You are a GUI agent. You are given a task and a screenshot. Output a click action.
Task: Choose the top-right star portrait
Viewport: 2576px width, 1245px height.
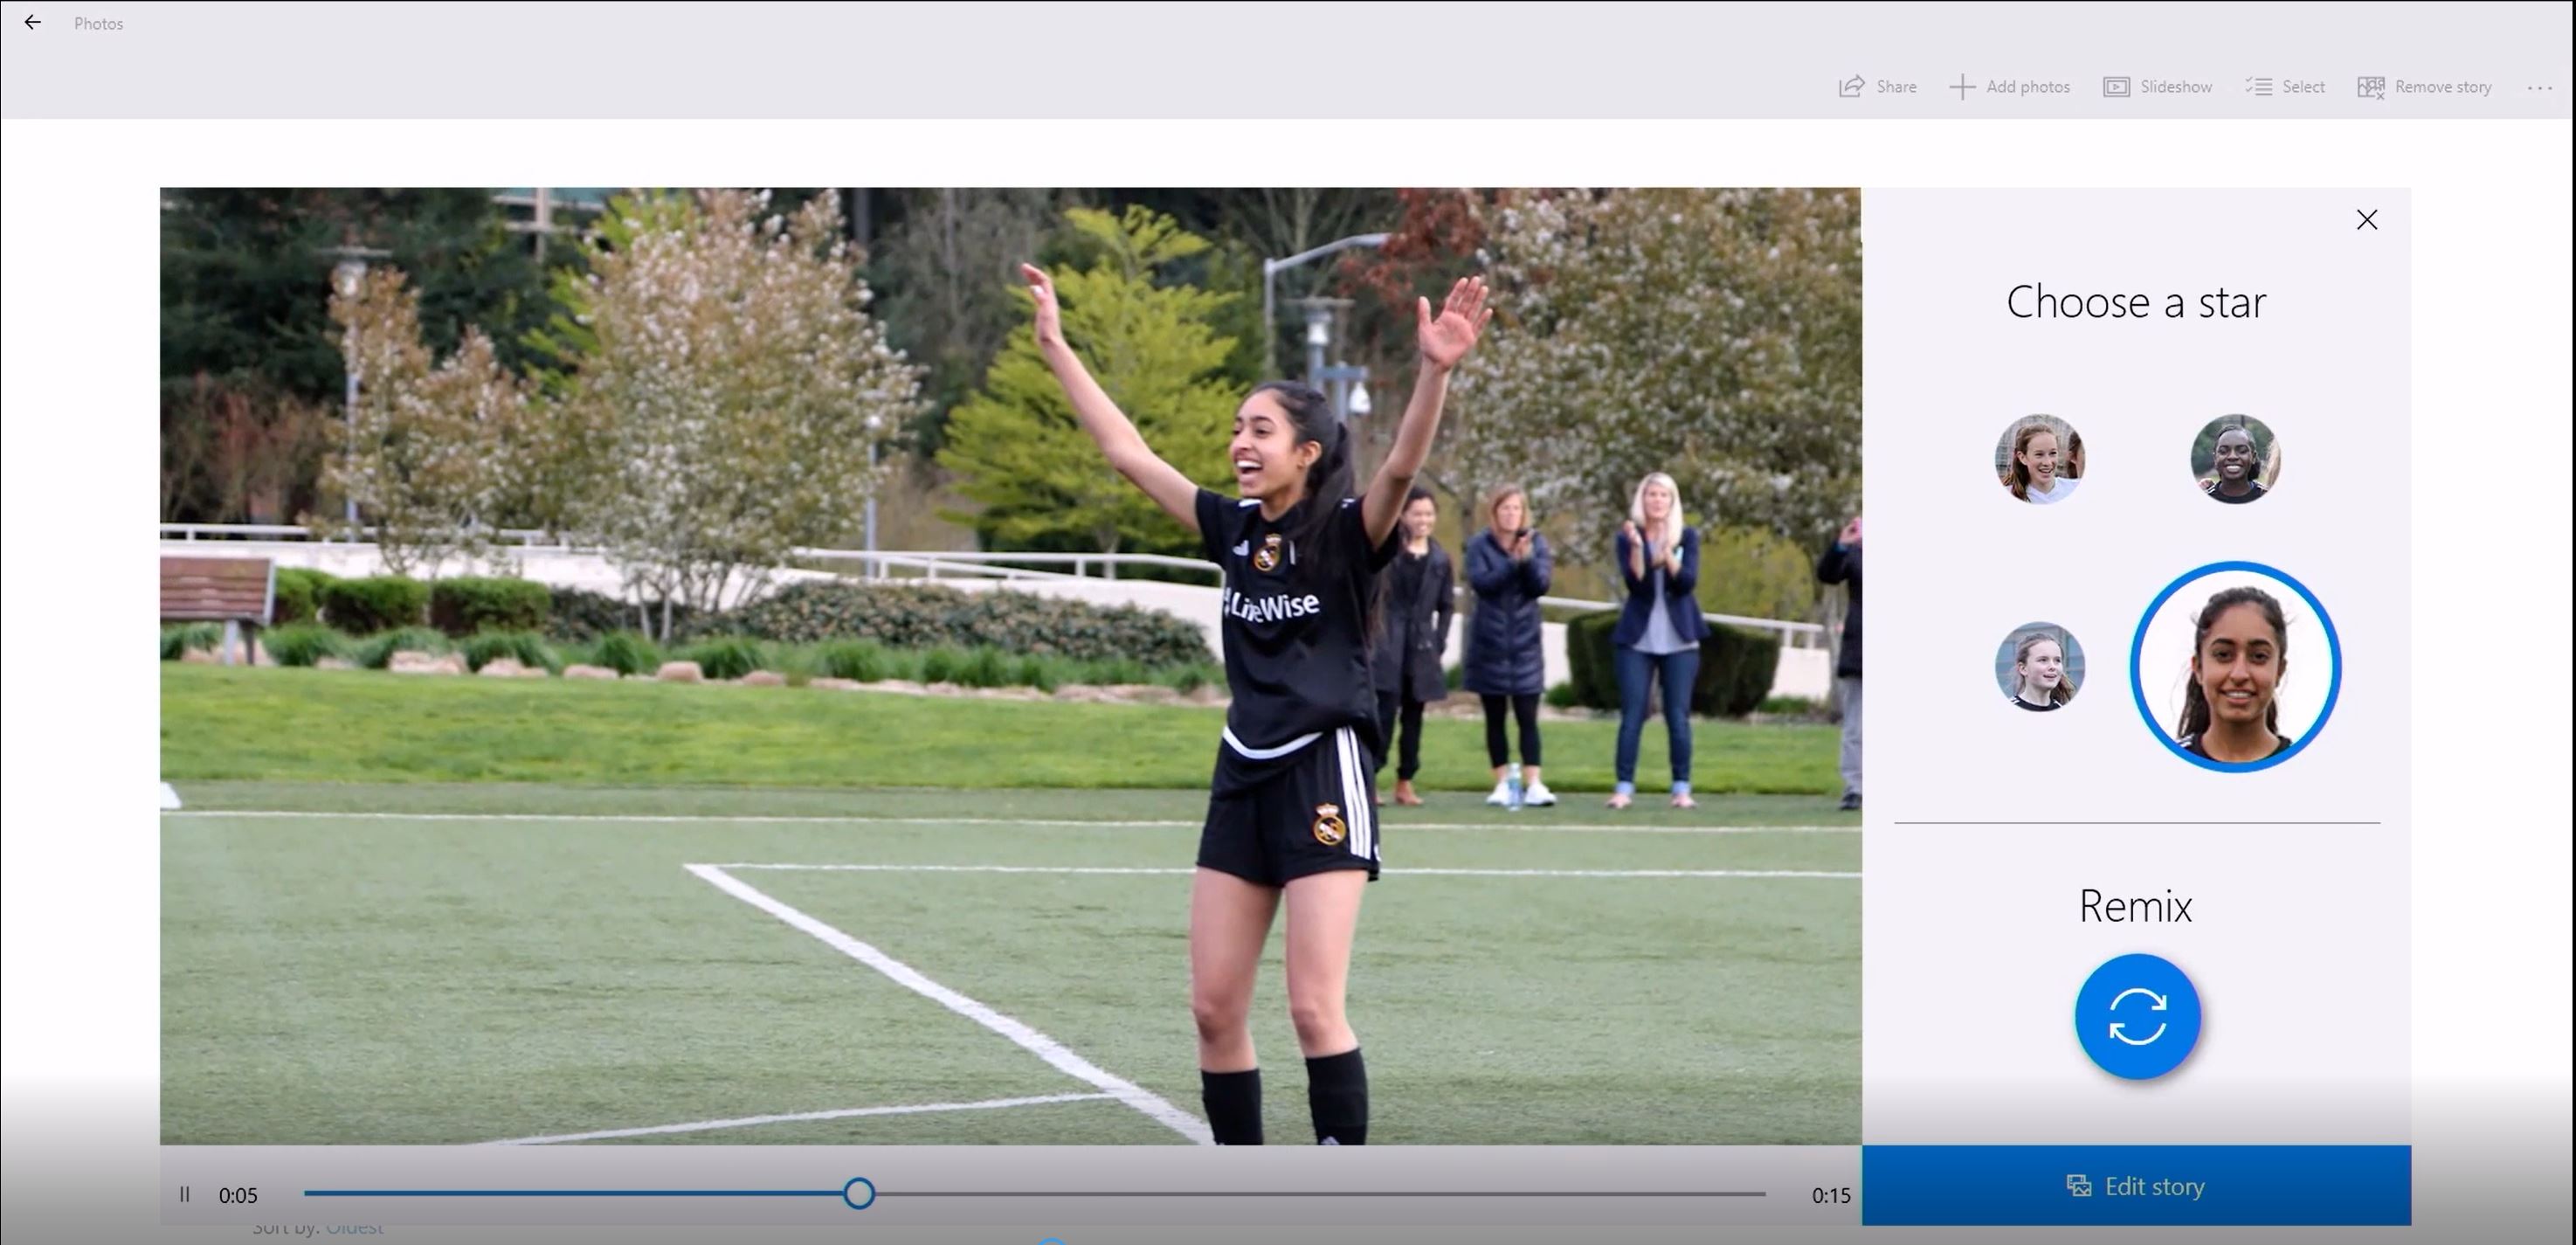point(2234,459)
